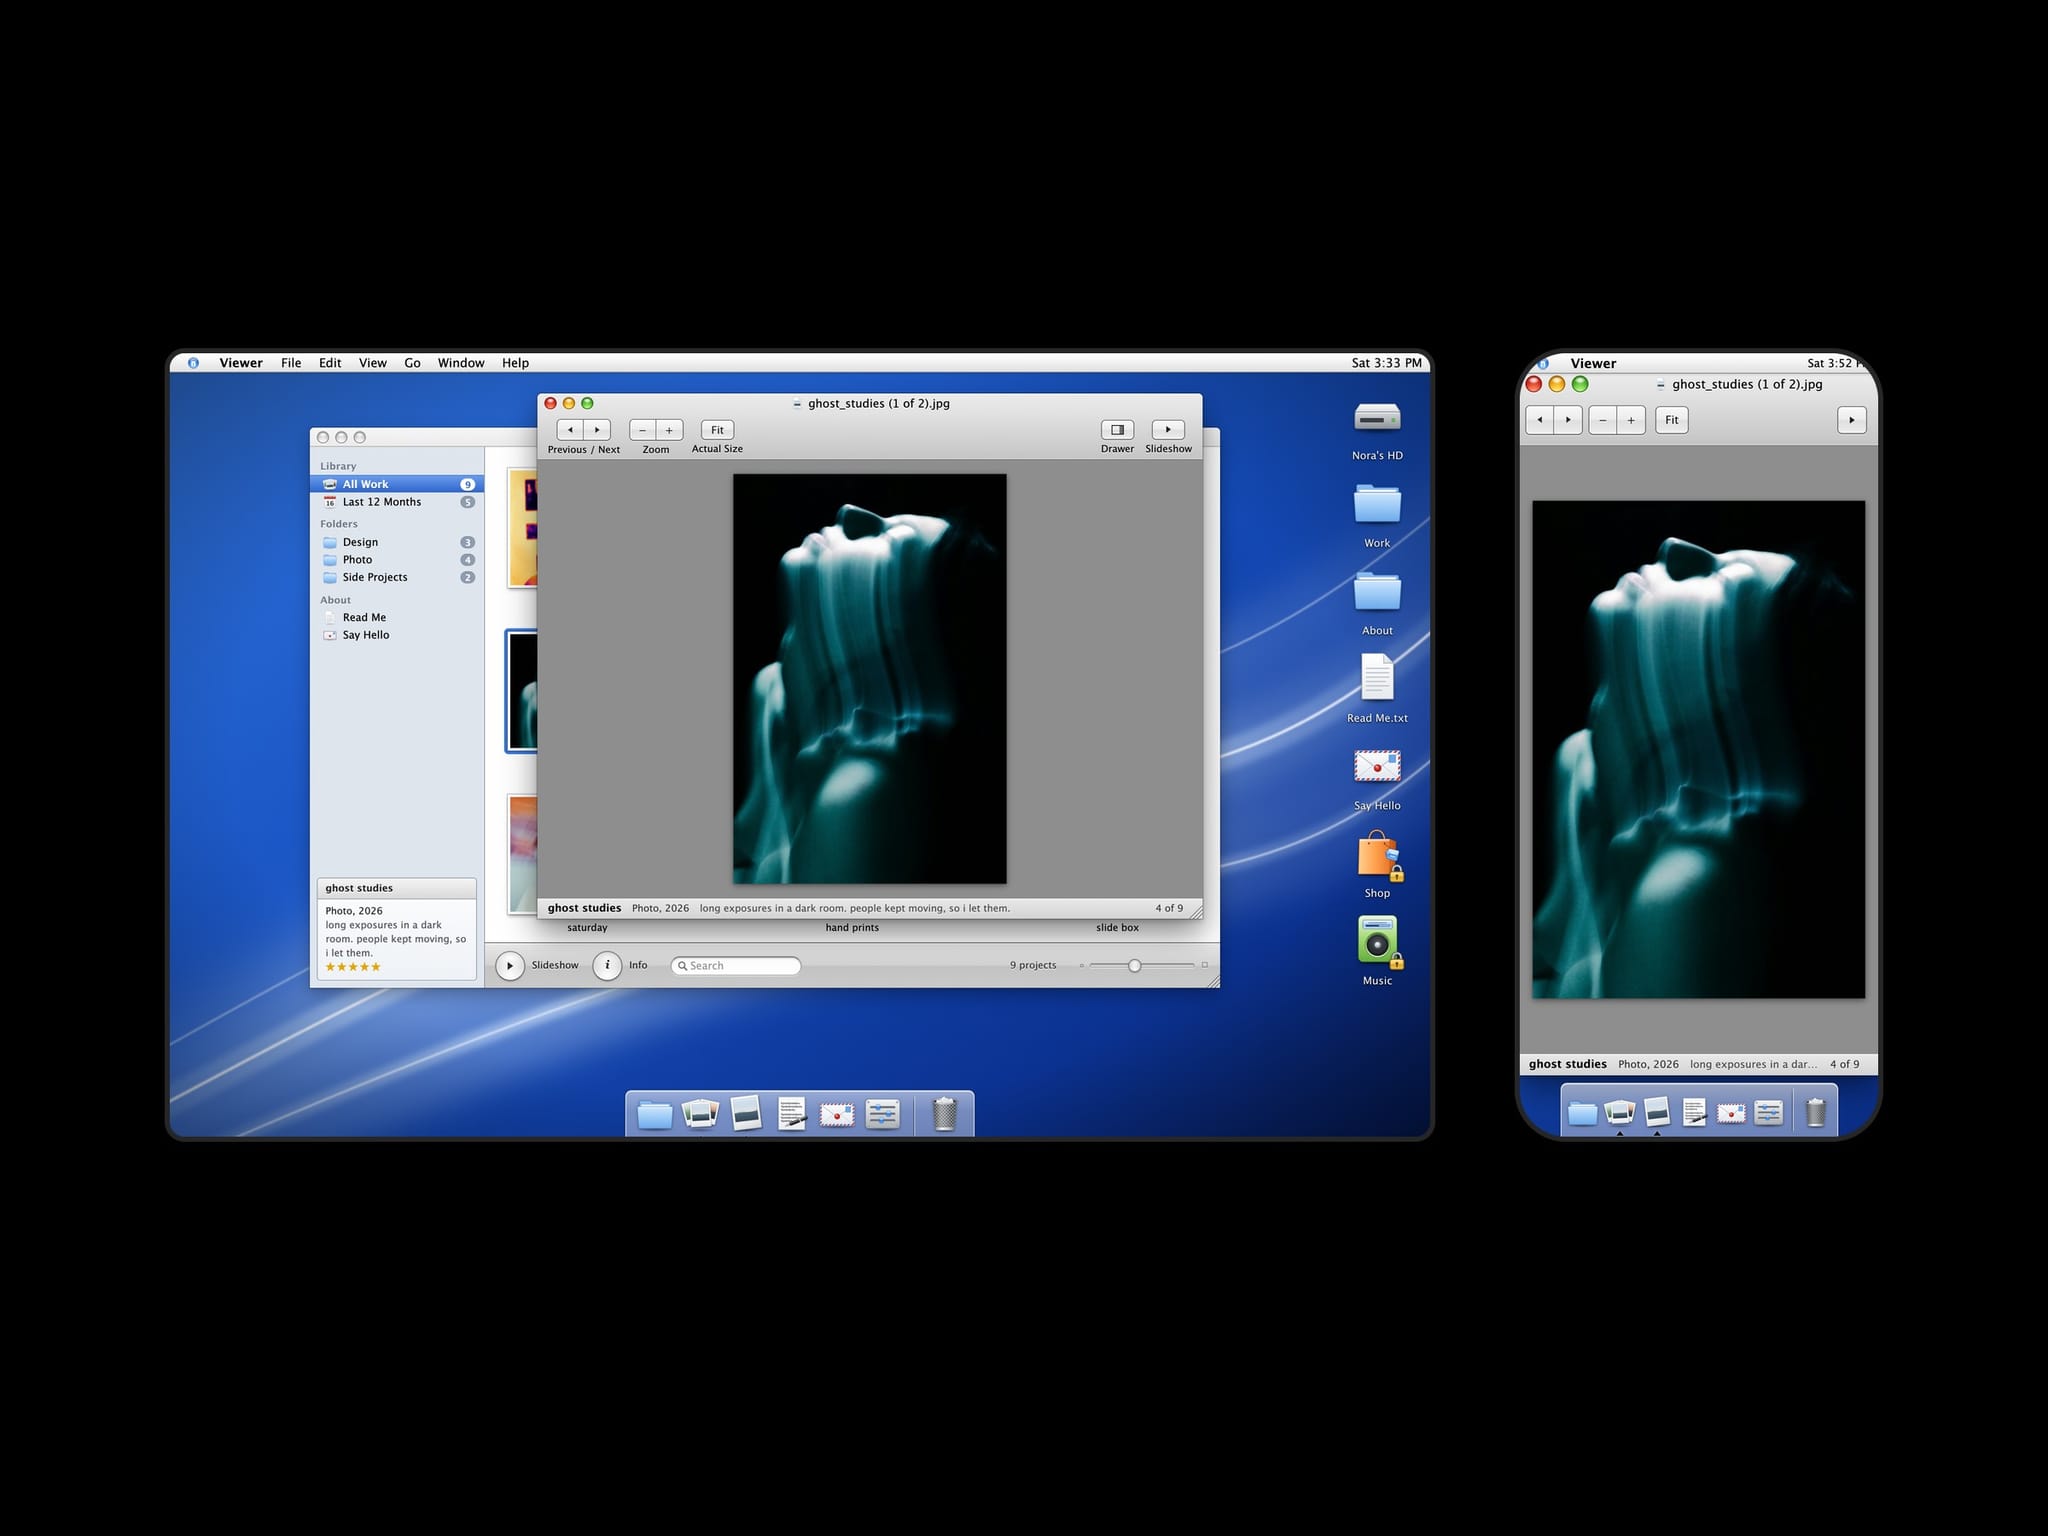Open Read Me in sidebar About section
Image resolution: width=2048 pixels, height=1536 pixels.
point(397,617)
